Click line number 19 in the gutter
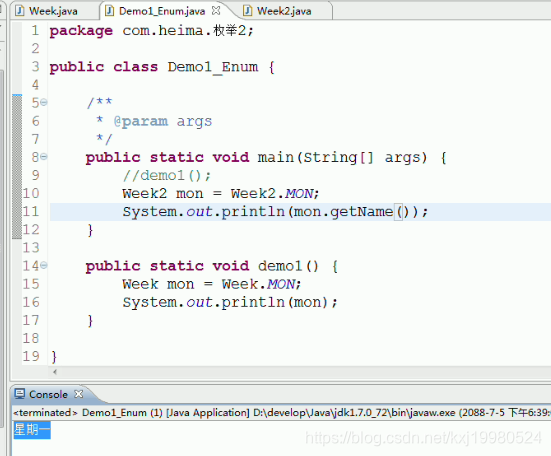Image resolution: width=551 pixels, height=456 pixels. click(31, 356)
